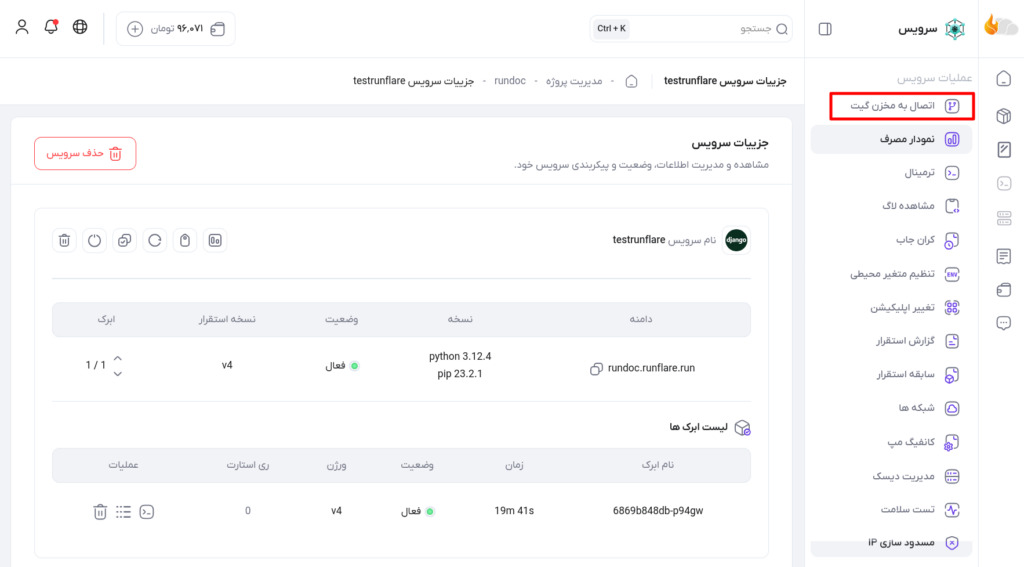Open terminal for pod 6869b848db-p94gw
The width and height of the screenshot is (1024, 567).
(x=147, y=511)
